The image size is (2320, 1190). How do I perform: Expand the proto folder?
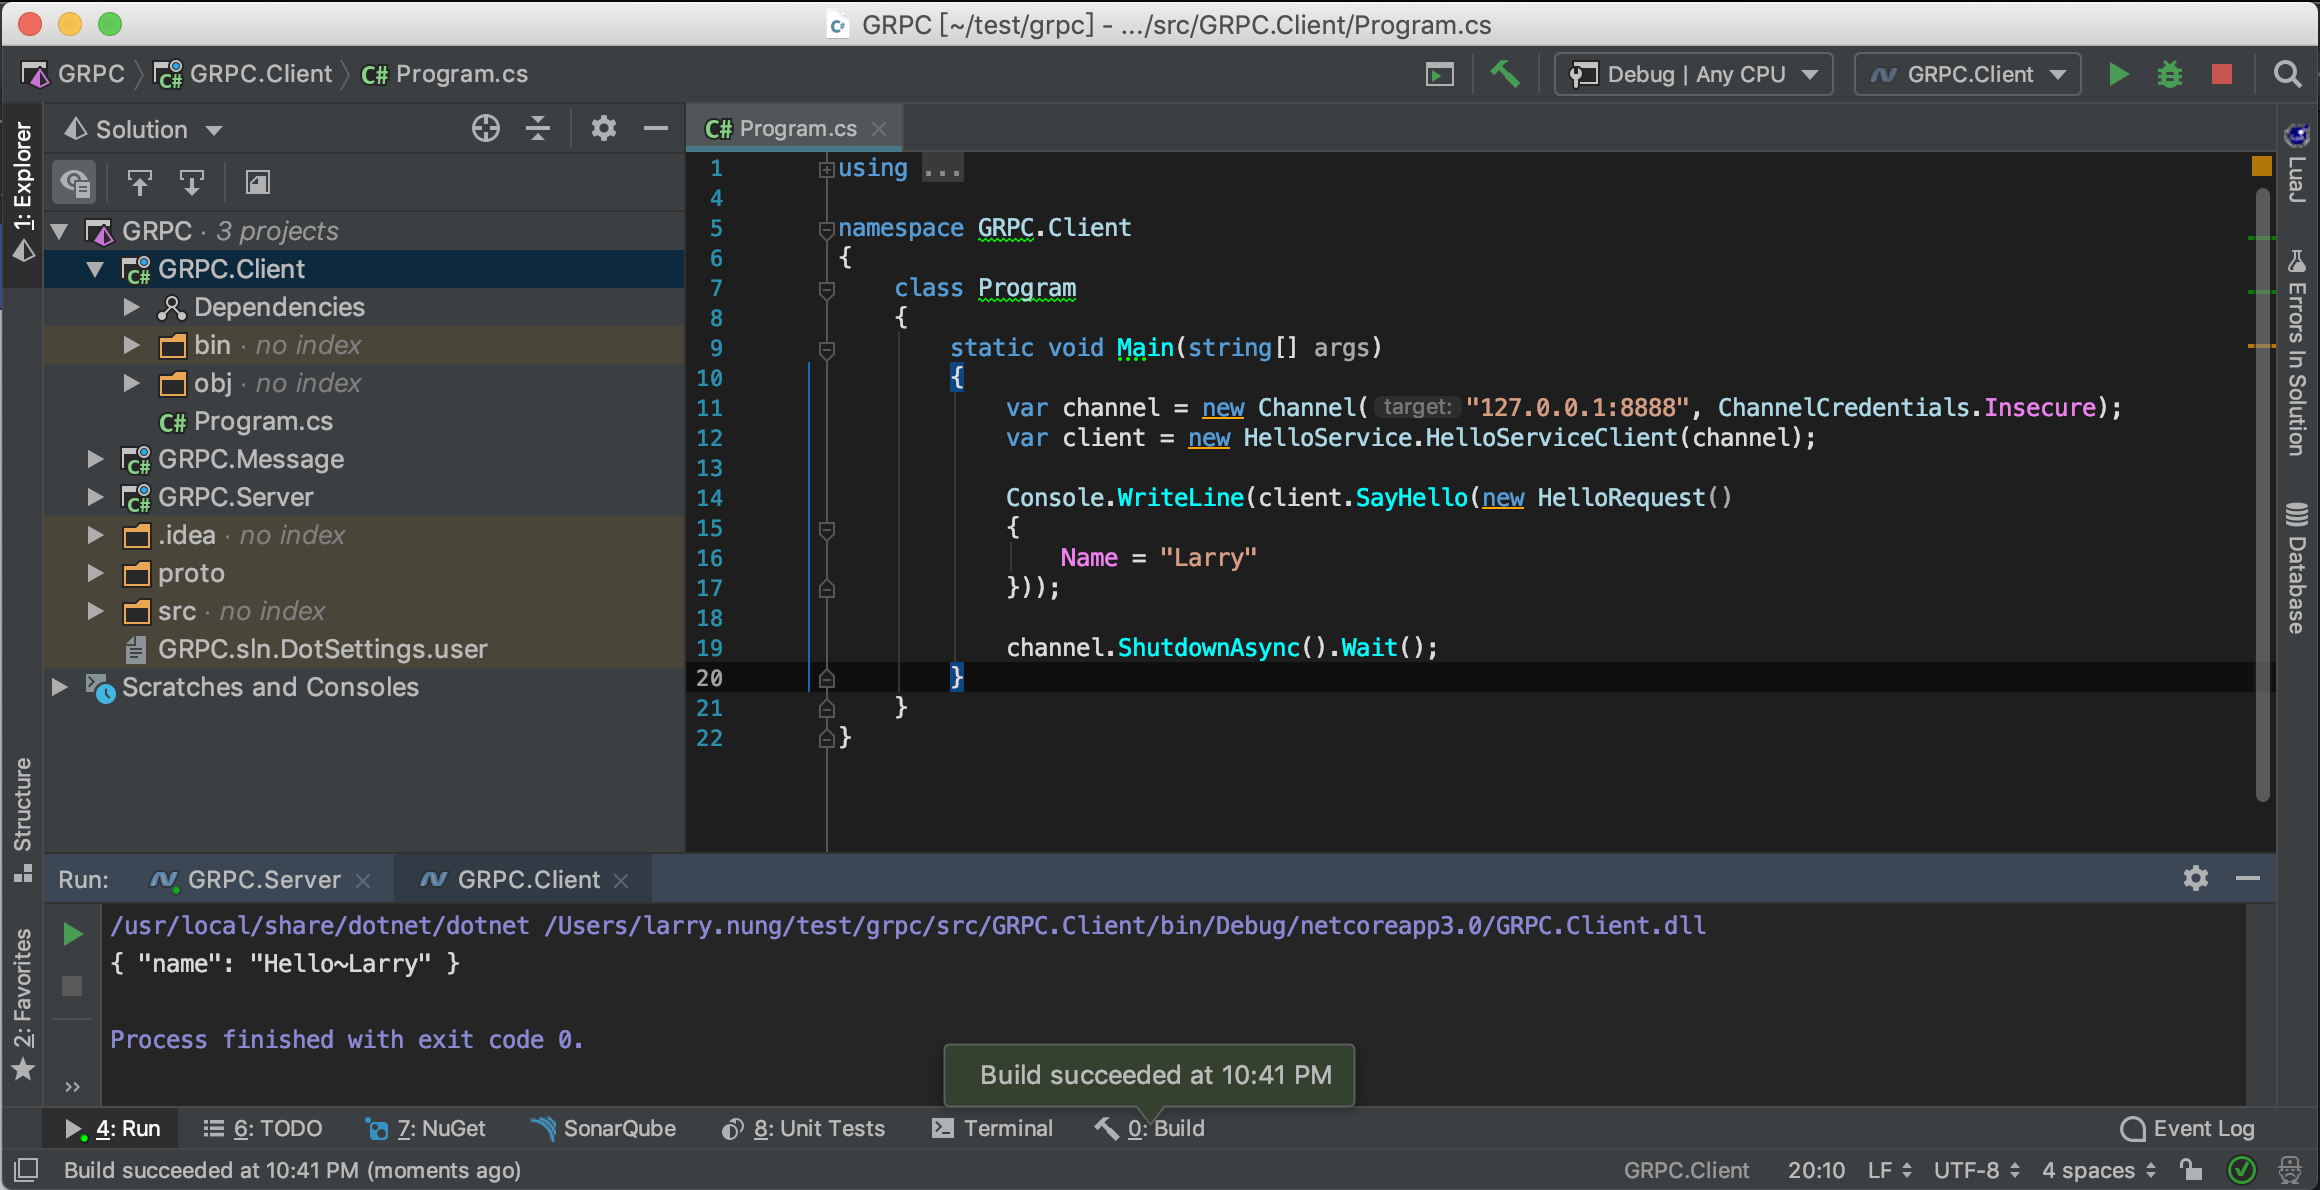(96, 574)
